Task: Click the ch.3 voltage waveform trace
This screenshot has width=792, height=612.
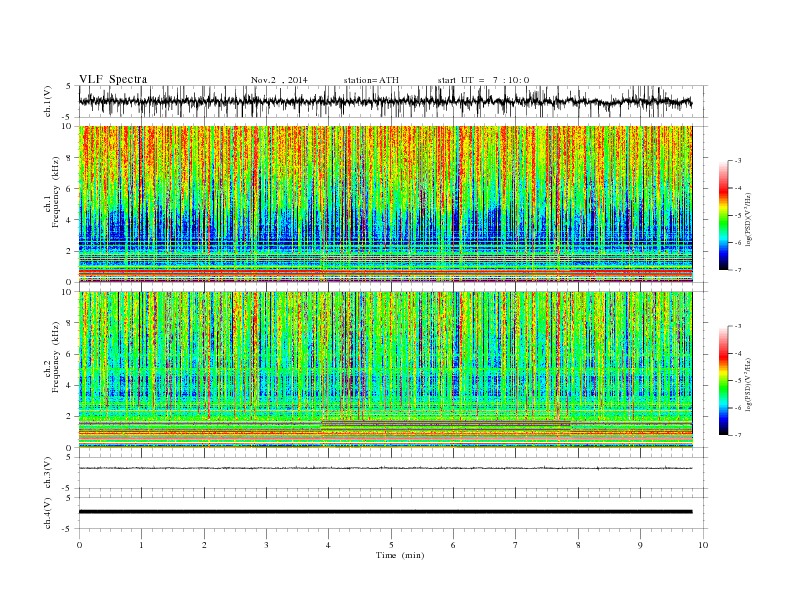Action: [x=386, y=468]
